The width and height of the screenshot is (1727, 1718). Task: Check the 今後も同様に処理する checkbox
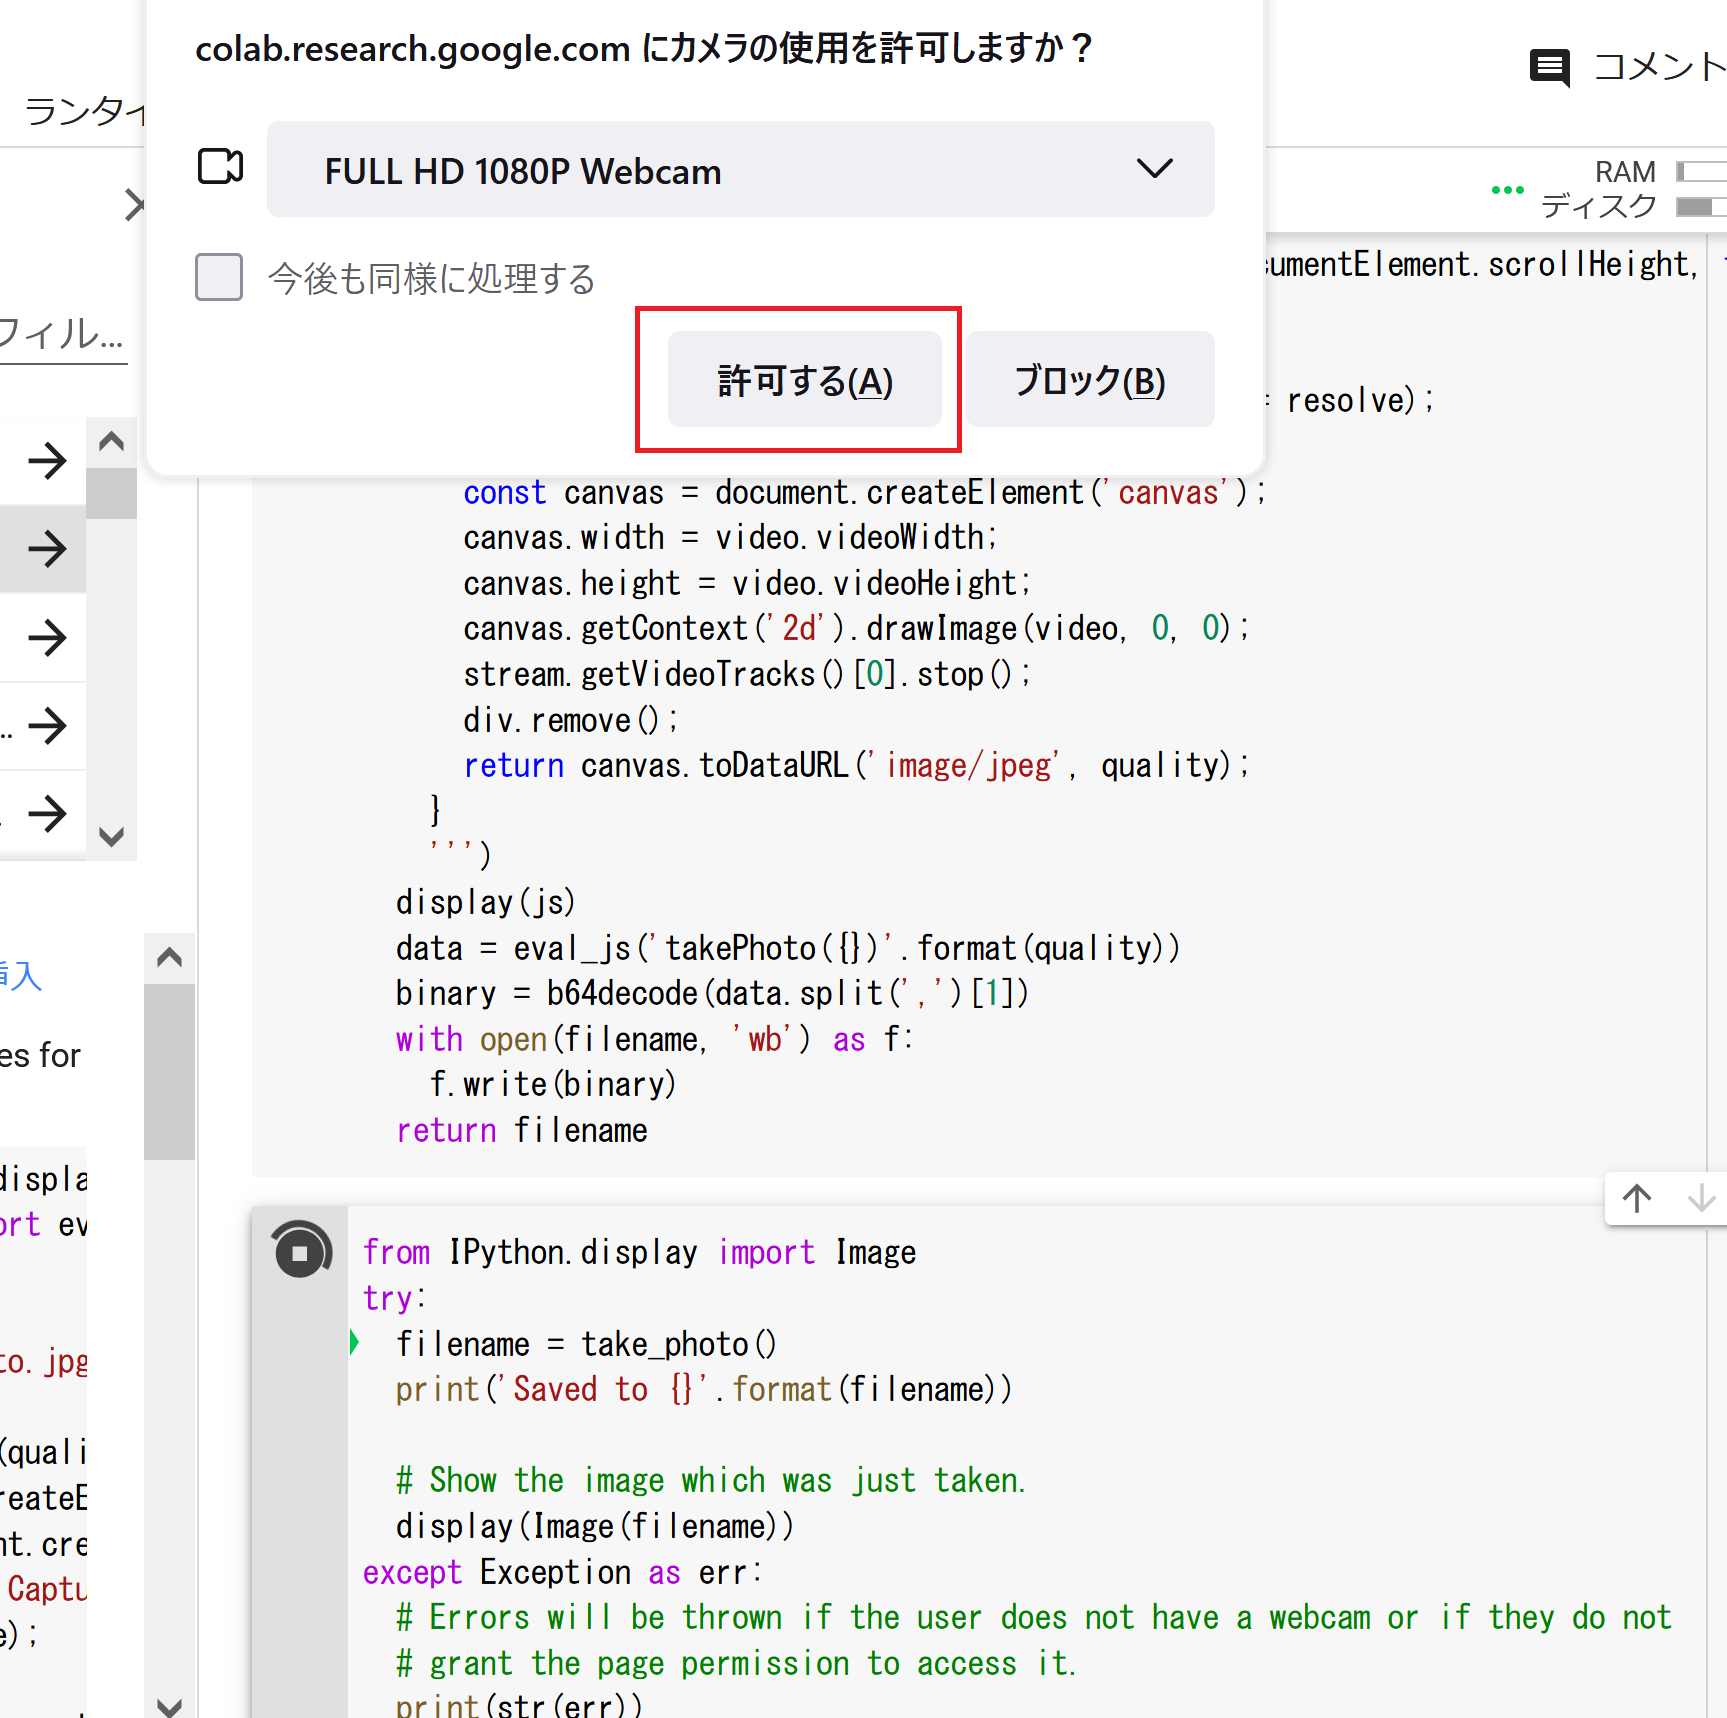pyautogui.click(x=219, y=277)
